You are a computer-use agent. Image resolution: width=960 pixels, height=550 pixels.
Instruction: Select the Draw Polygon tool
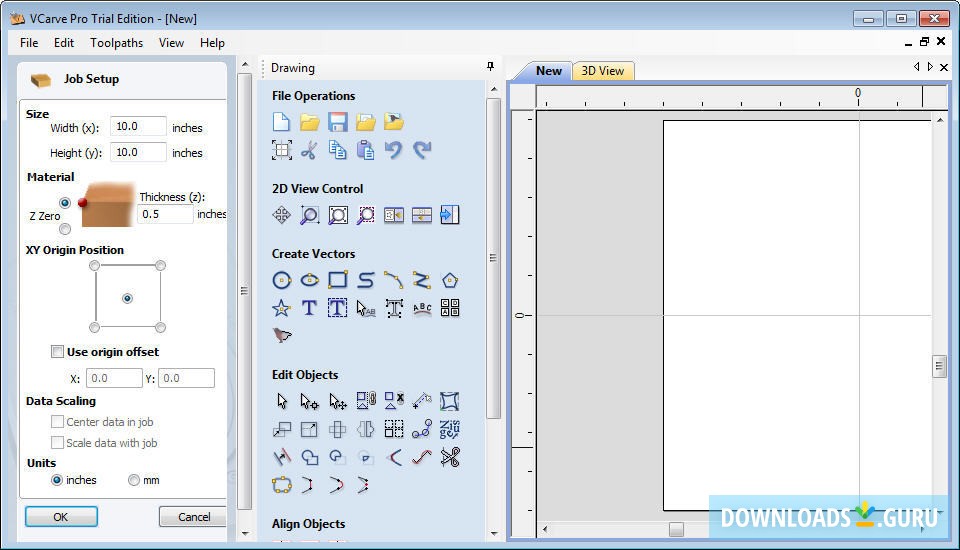click(450, 281)
